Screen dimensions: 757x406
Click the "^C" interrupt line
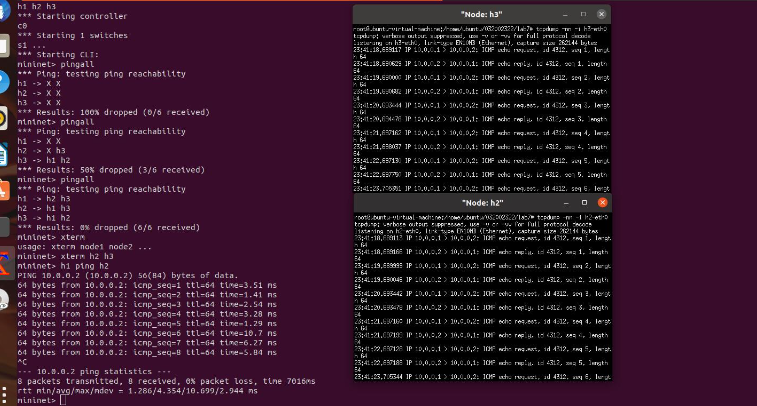(22, 362)
